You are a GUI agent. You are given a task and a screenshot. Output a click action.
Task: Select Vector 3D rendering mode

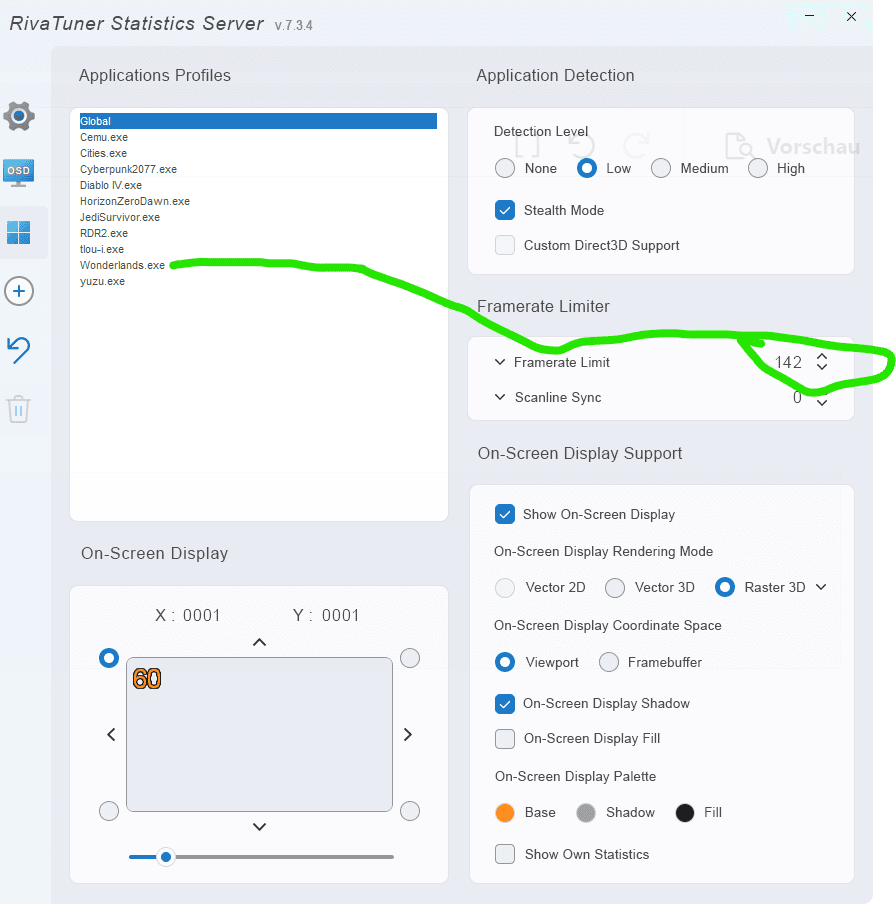(x=615, y=588)
